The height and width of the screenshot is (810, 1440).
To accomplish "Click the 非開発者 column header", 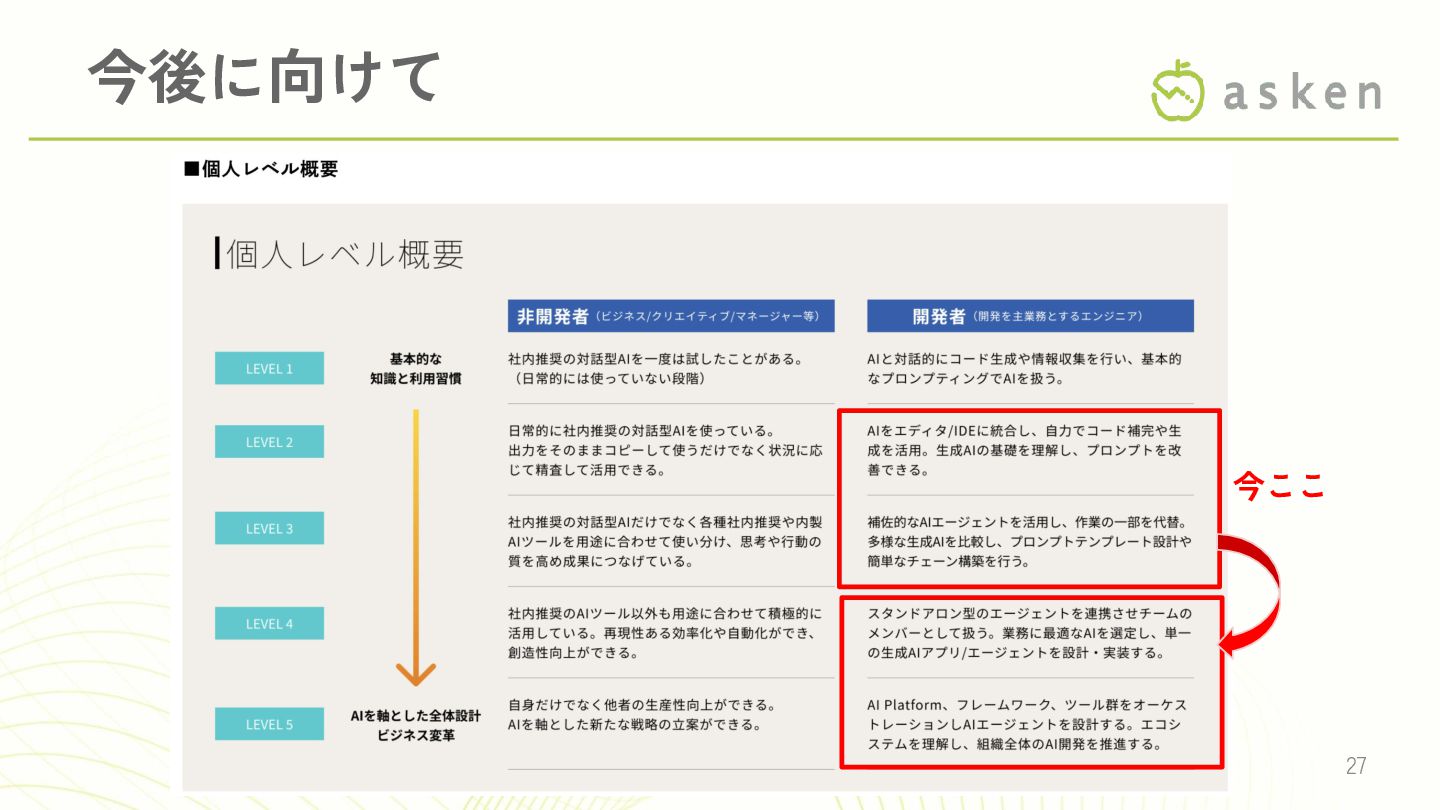I will [671, 316].
